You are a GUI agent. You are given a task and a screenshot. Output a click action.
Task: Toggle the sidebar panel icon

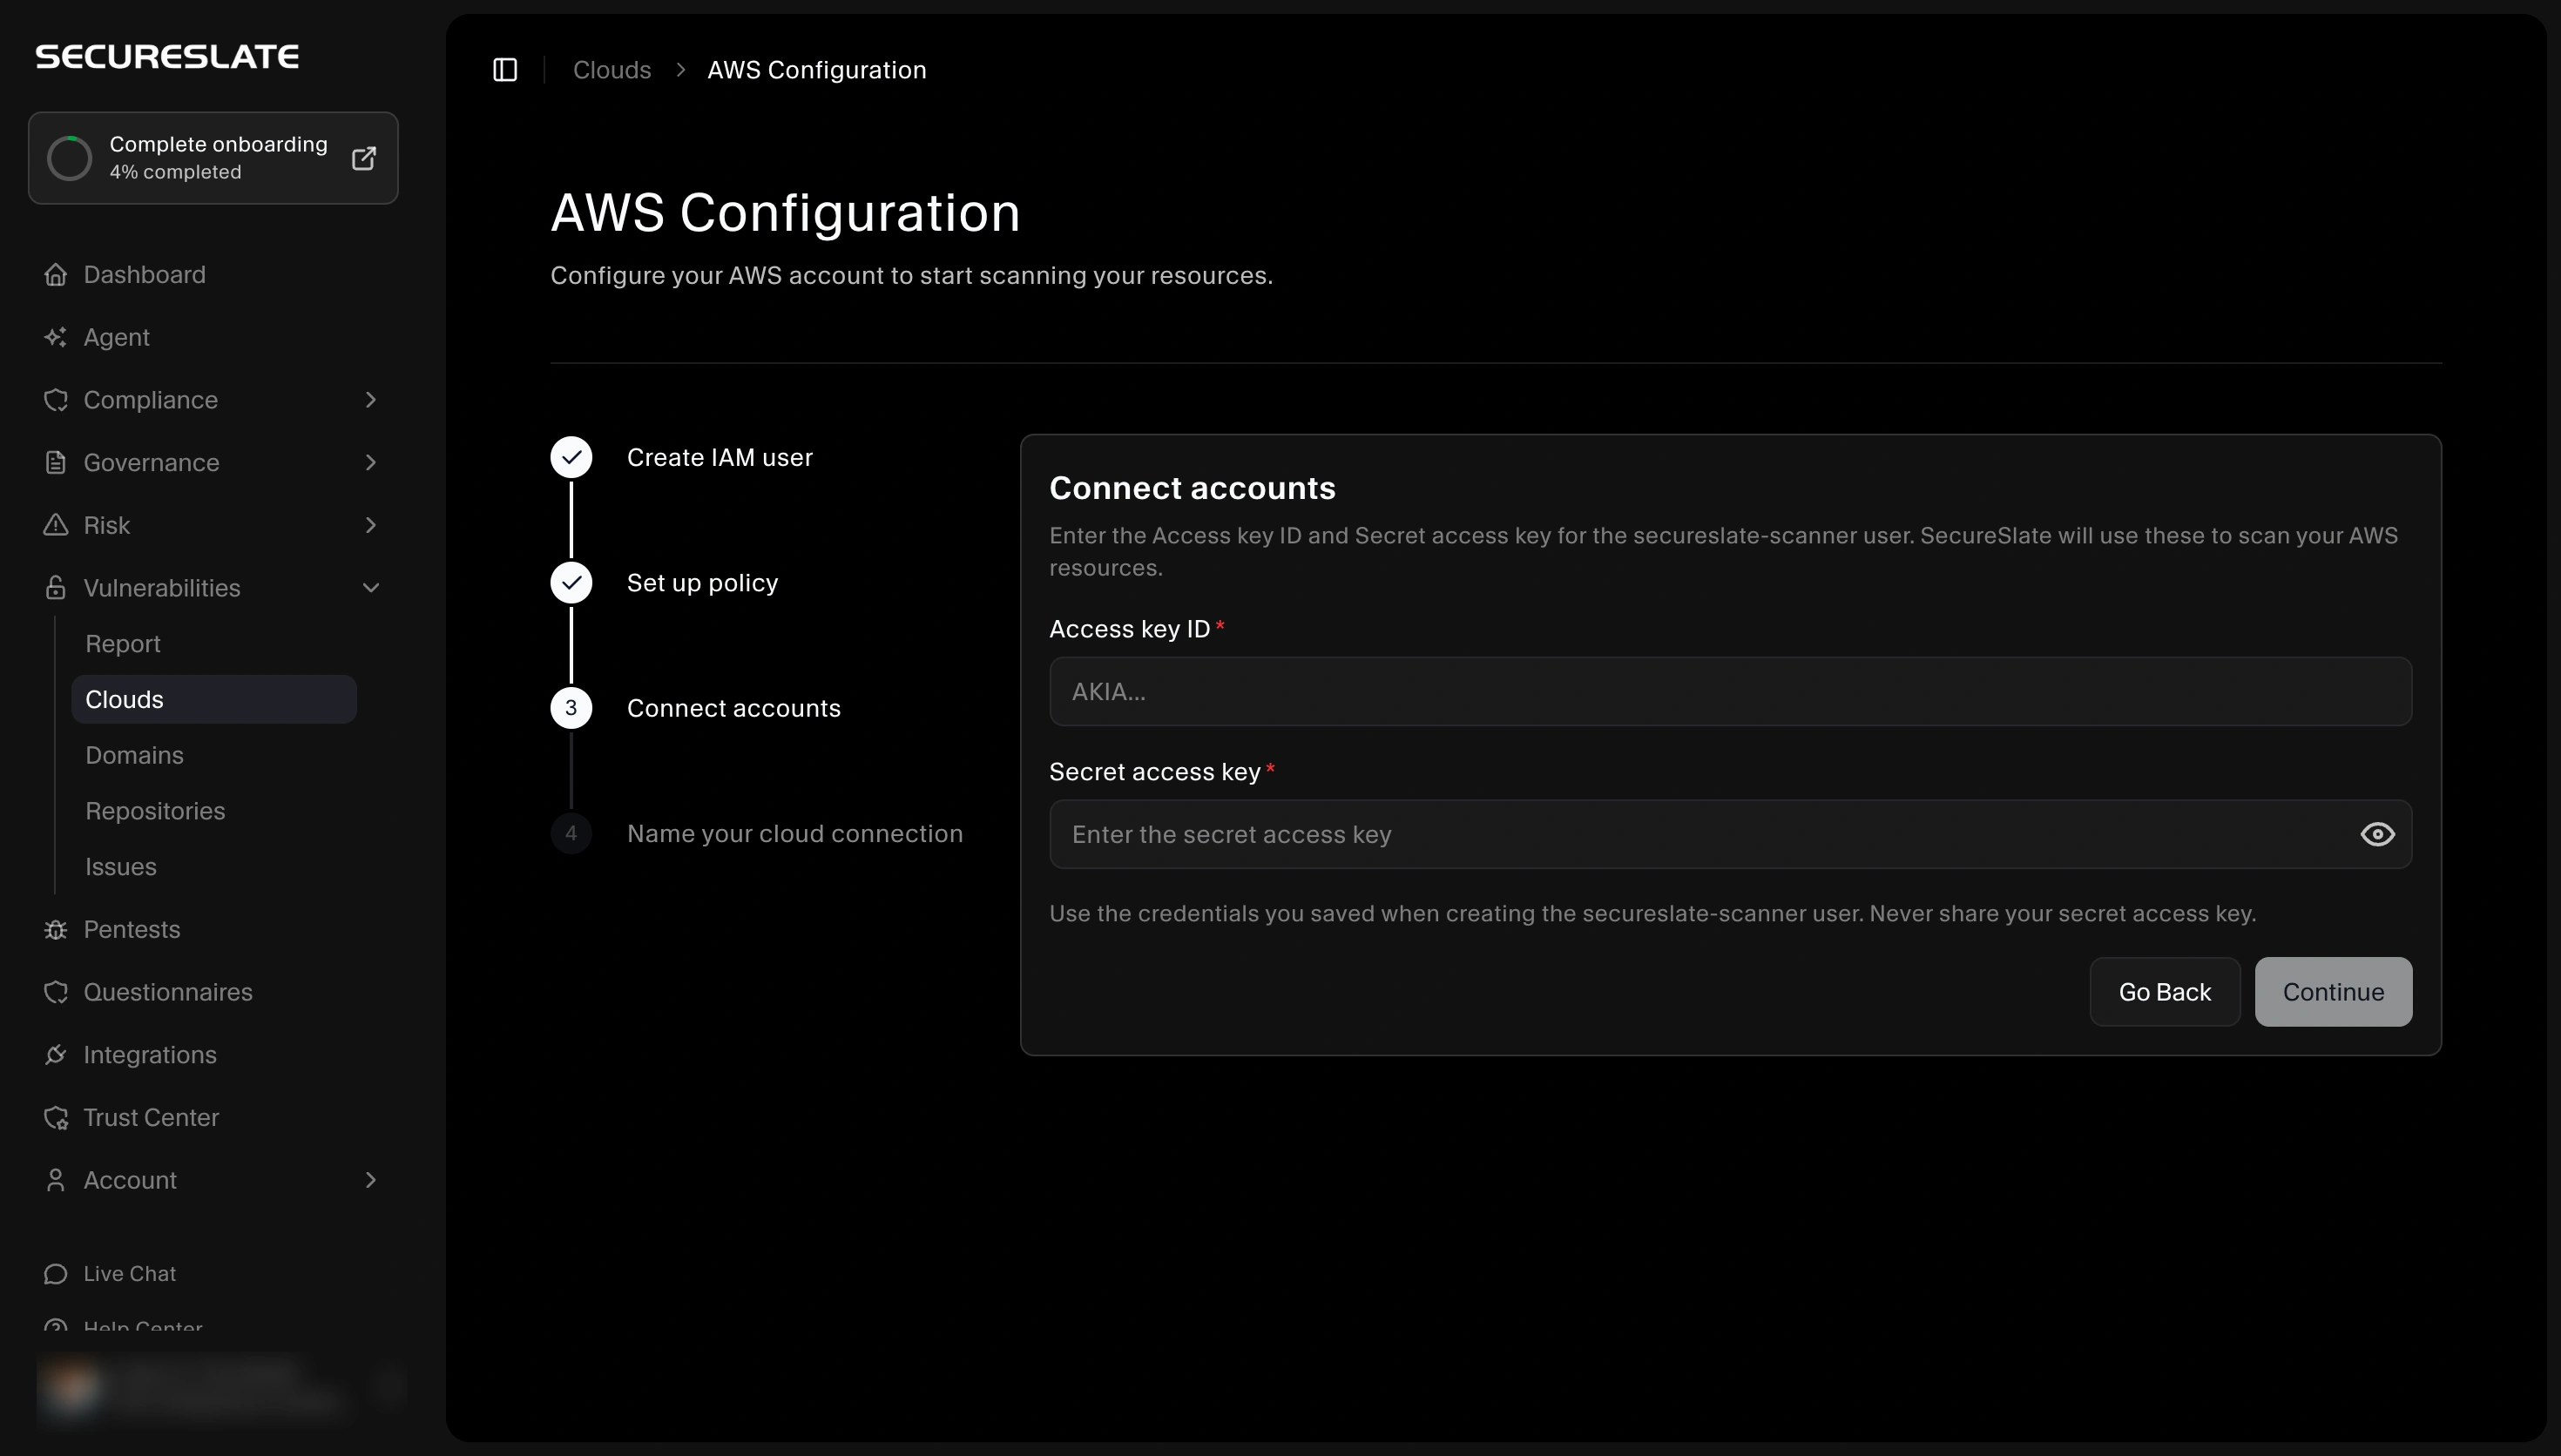click(x=505, y=70)
